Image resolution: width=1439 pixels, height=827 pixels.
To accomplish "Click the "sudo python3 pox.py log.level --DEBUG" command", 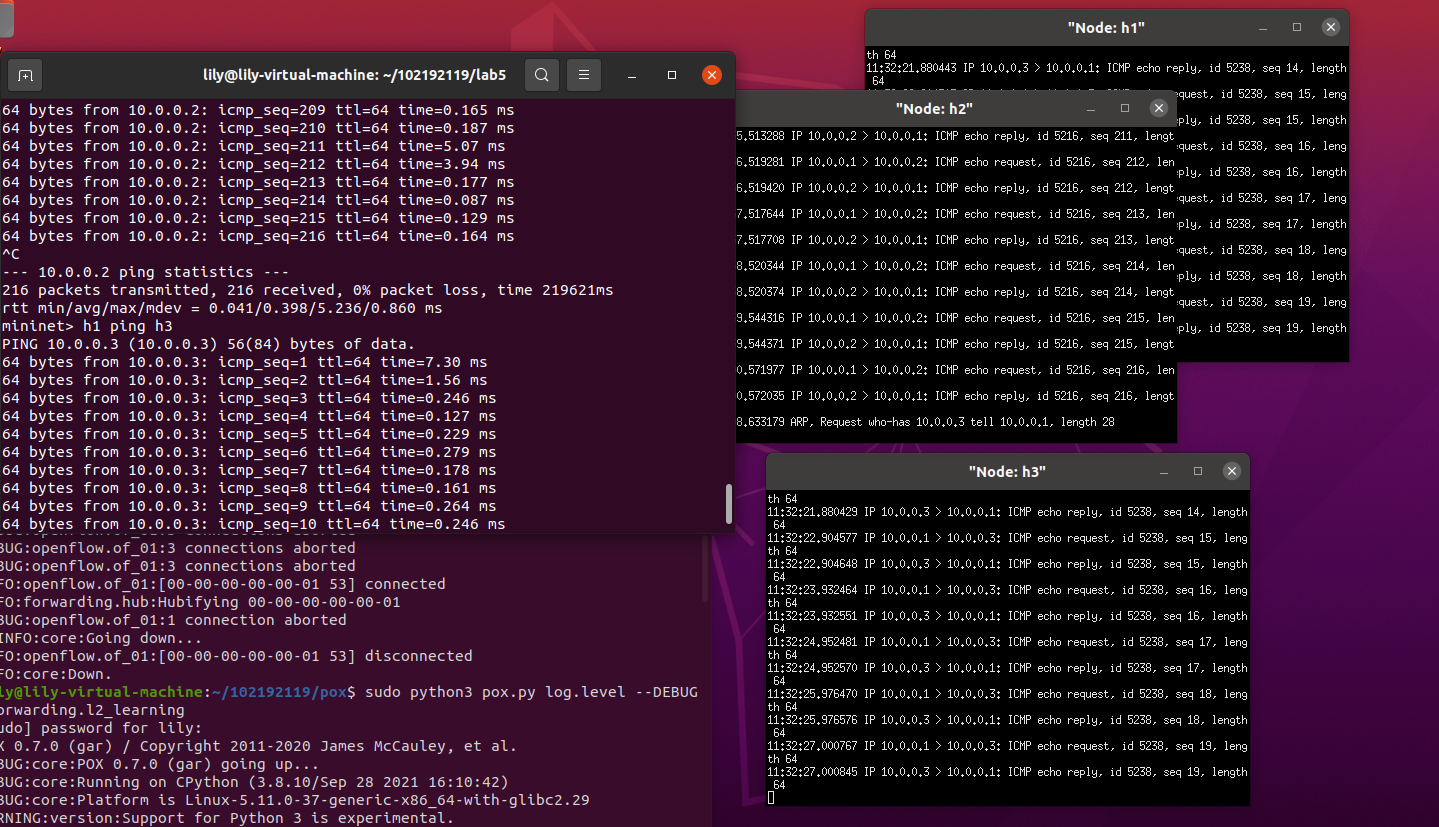I will coord(532,692).
